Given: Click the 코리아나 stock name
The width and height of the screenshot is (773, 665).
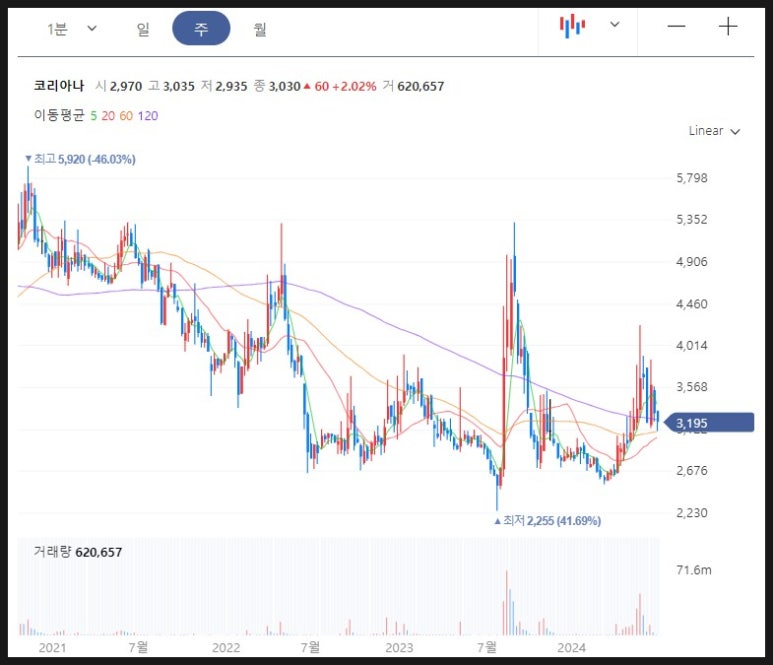Looking at the screenshot, I should coord(59,86).
